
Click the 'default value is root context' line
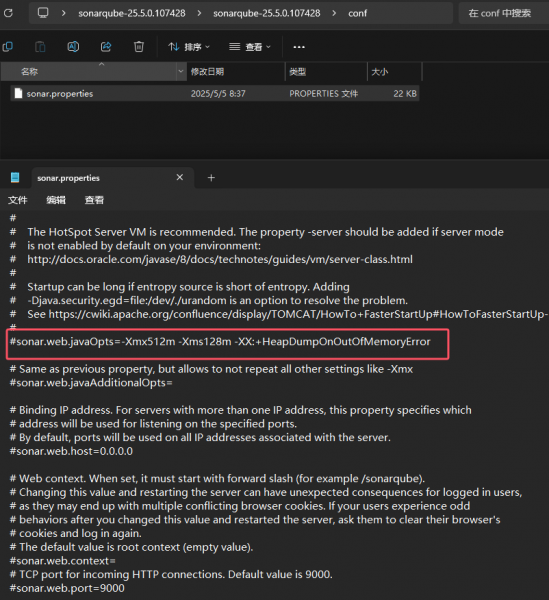tap(131, 547)
